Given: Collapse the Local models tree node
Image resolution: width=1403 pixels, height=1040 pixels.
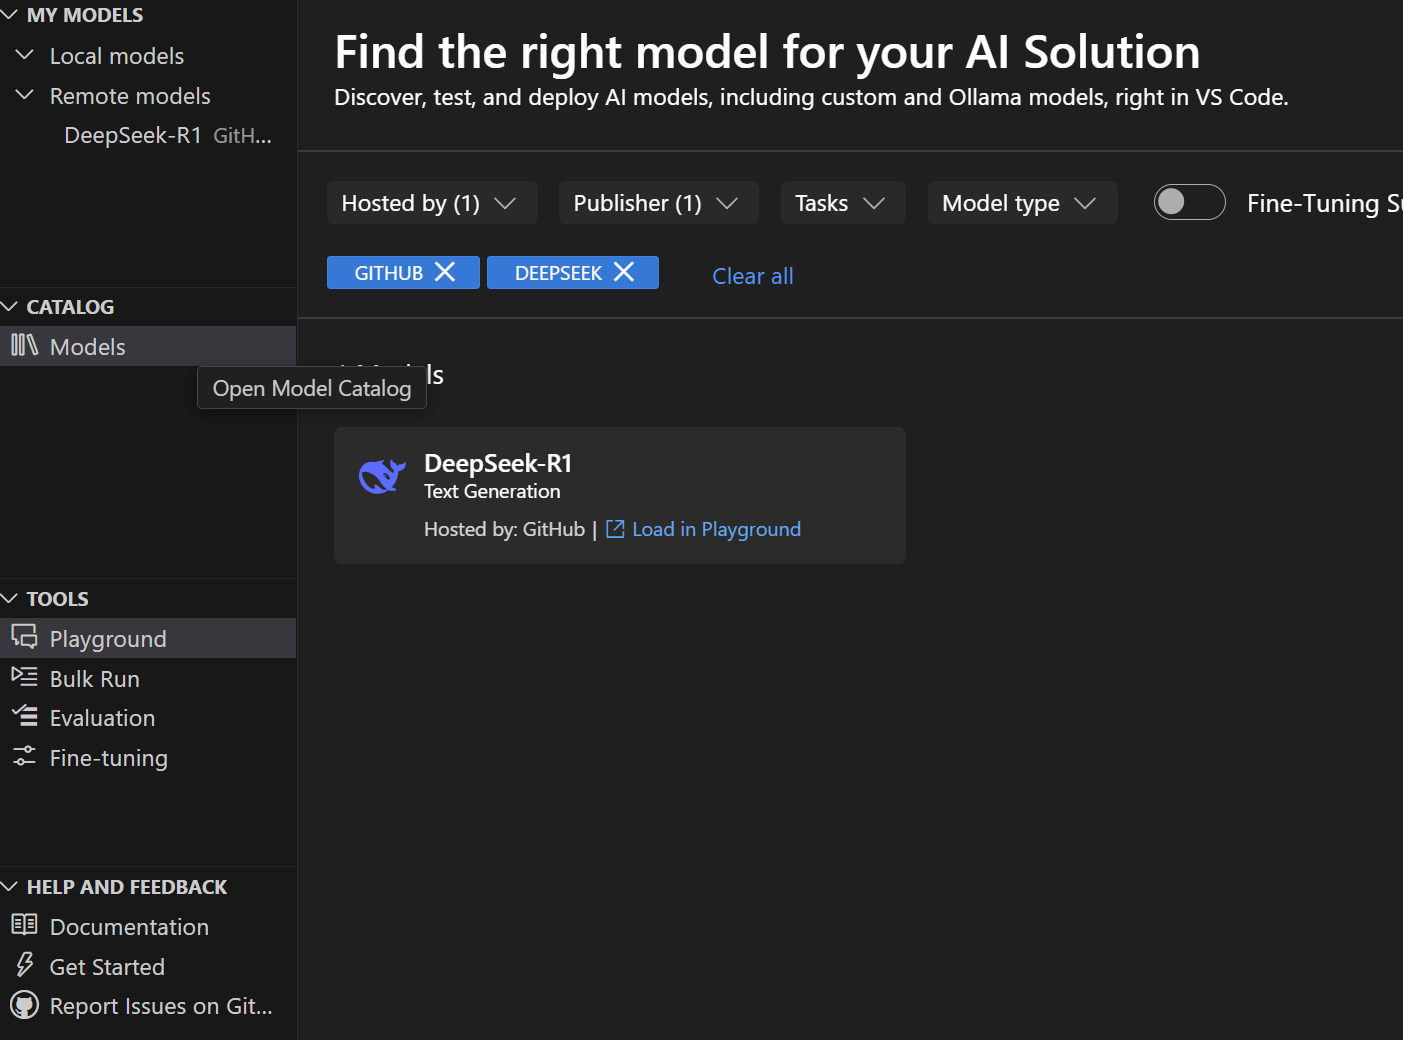Looking at the screenshot, I should [x=25, y=55].
